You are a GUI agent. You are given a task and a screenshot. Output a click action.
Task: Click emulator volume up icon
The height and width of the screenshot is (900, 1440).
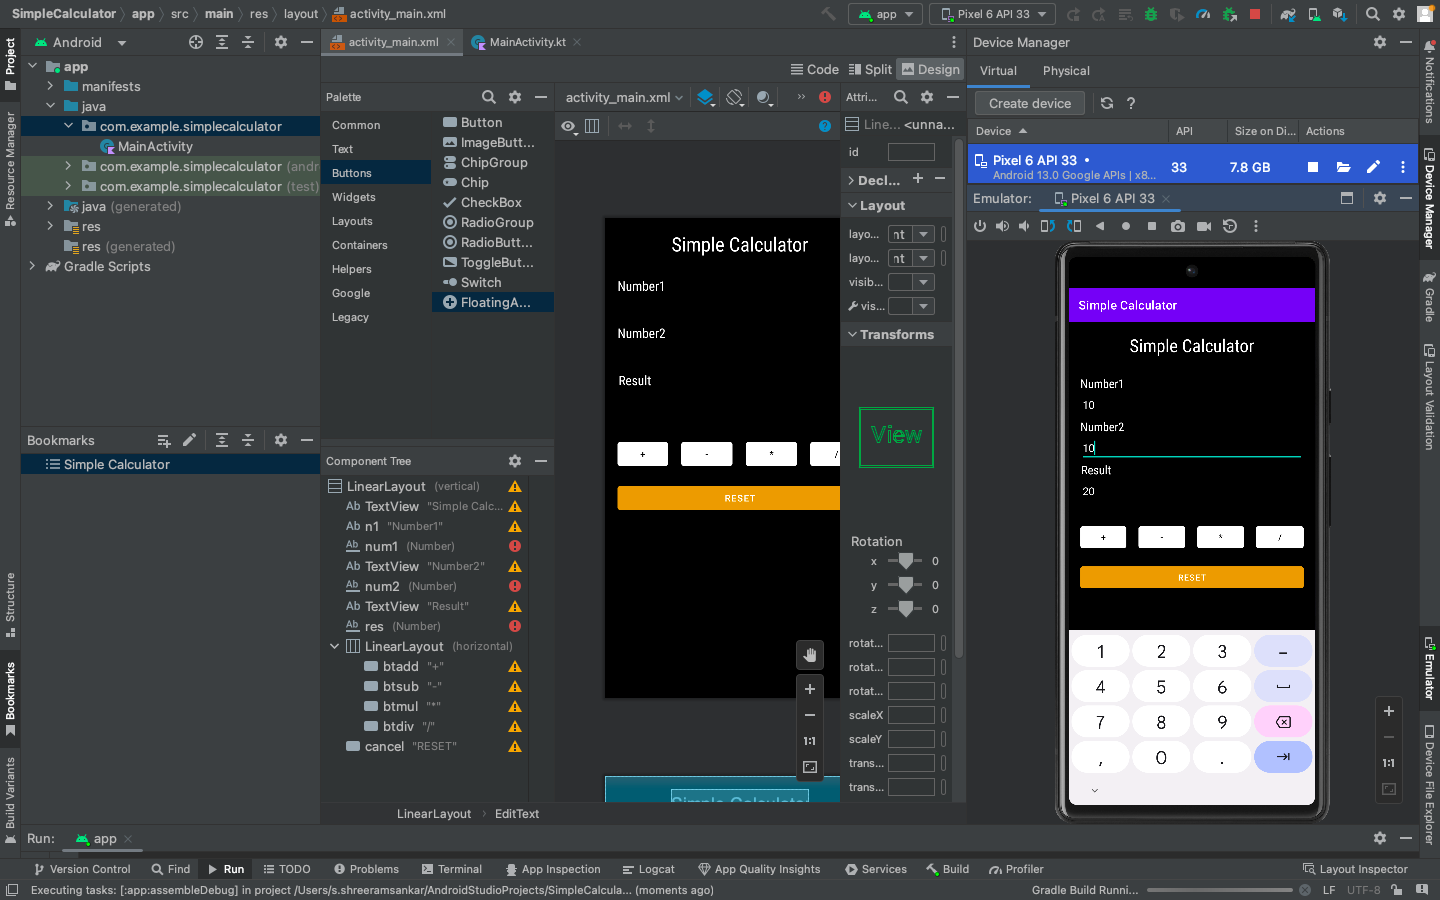(1002, 226)
